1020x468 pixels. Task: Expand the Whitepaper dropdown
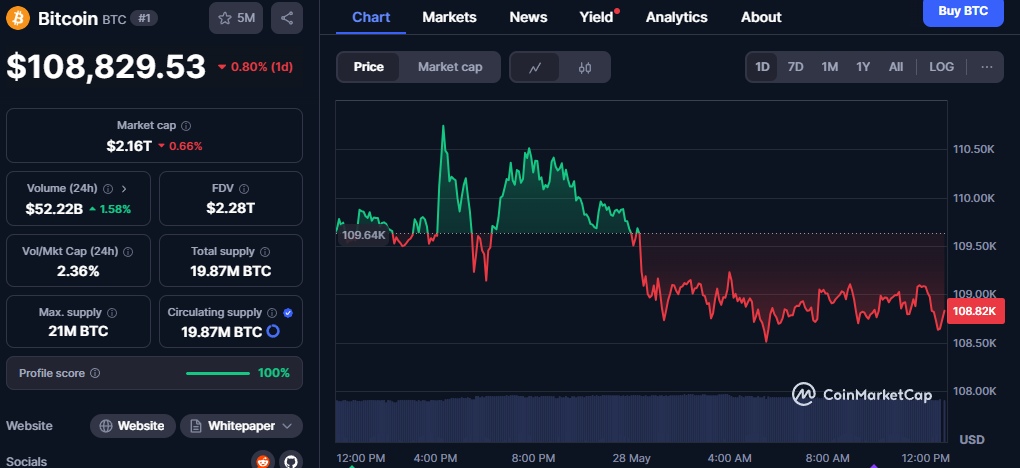point(241,426)
